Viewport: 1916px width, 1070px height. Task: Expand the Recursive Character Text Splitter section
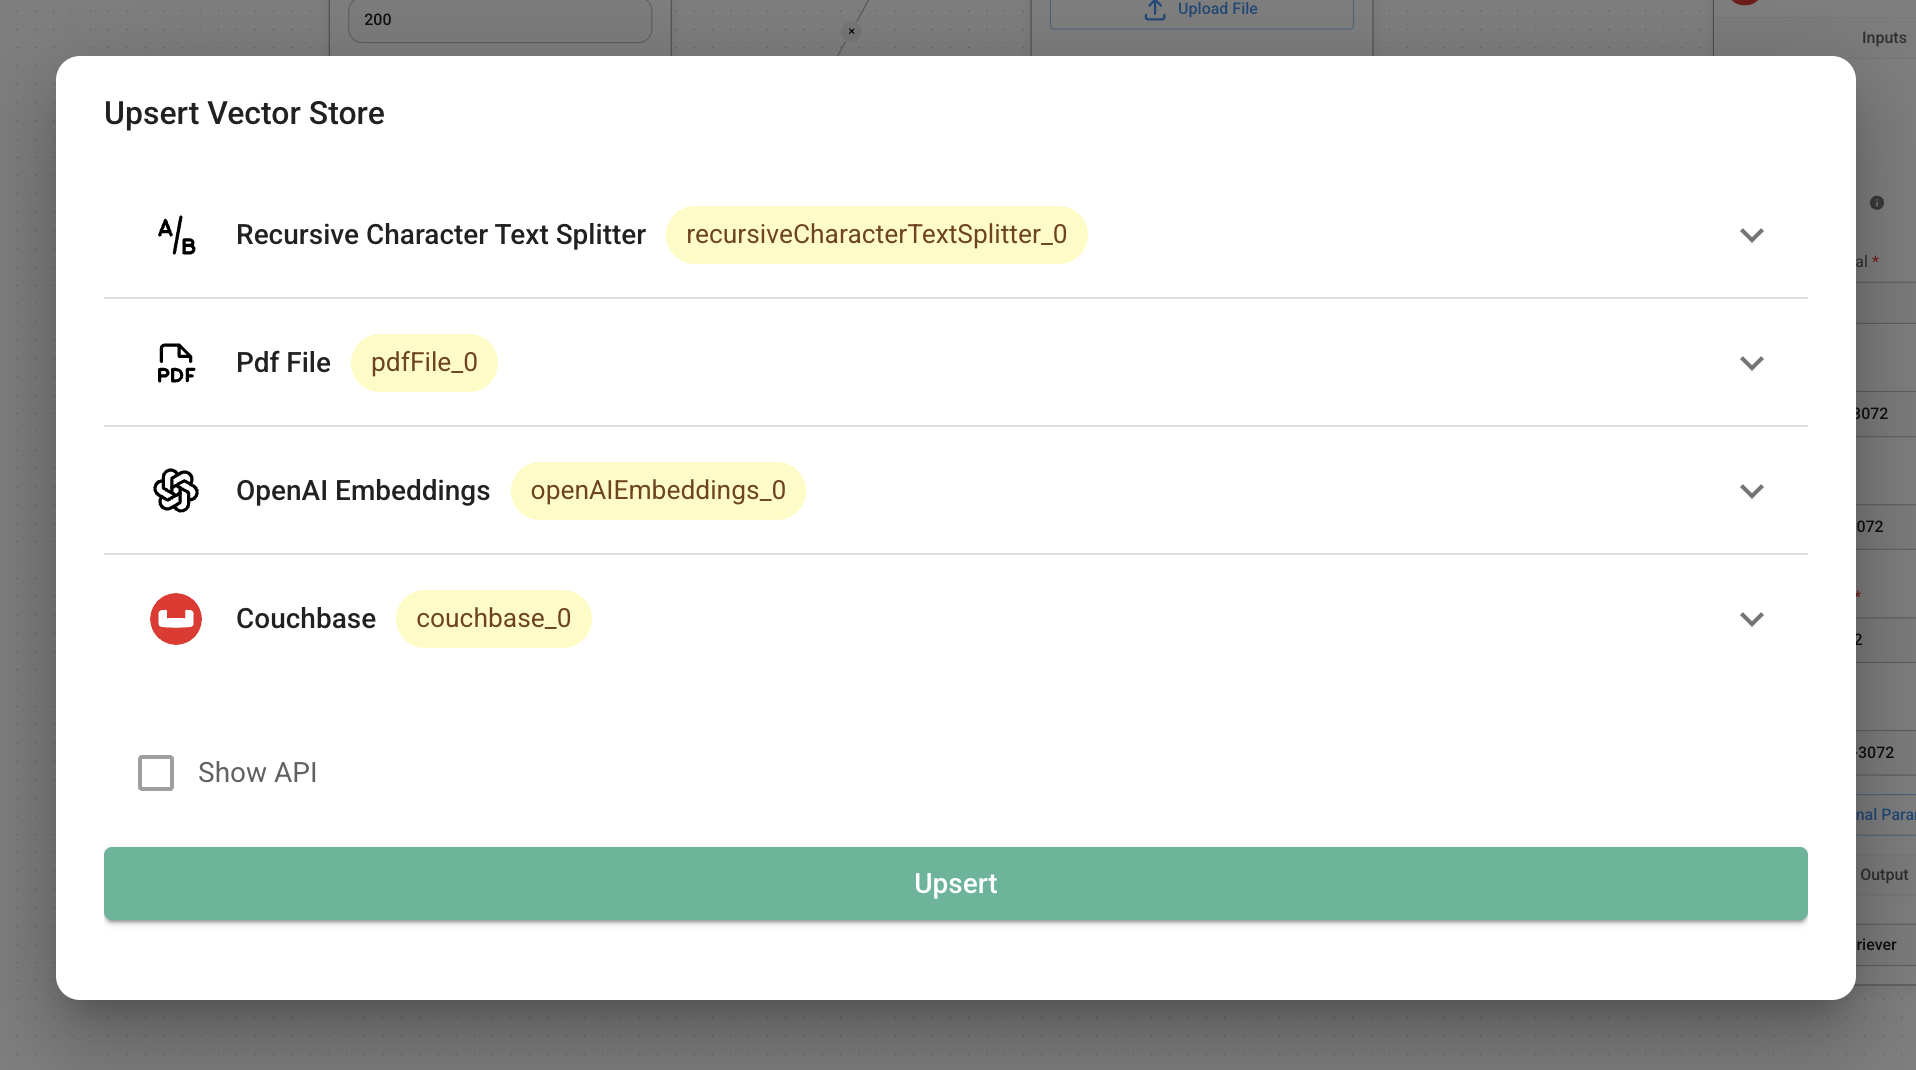(1751, 235)
